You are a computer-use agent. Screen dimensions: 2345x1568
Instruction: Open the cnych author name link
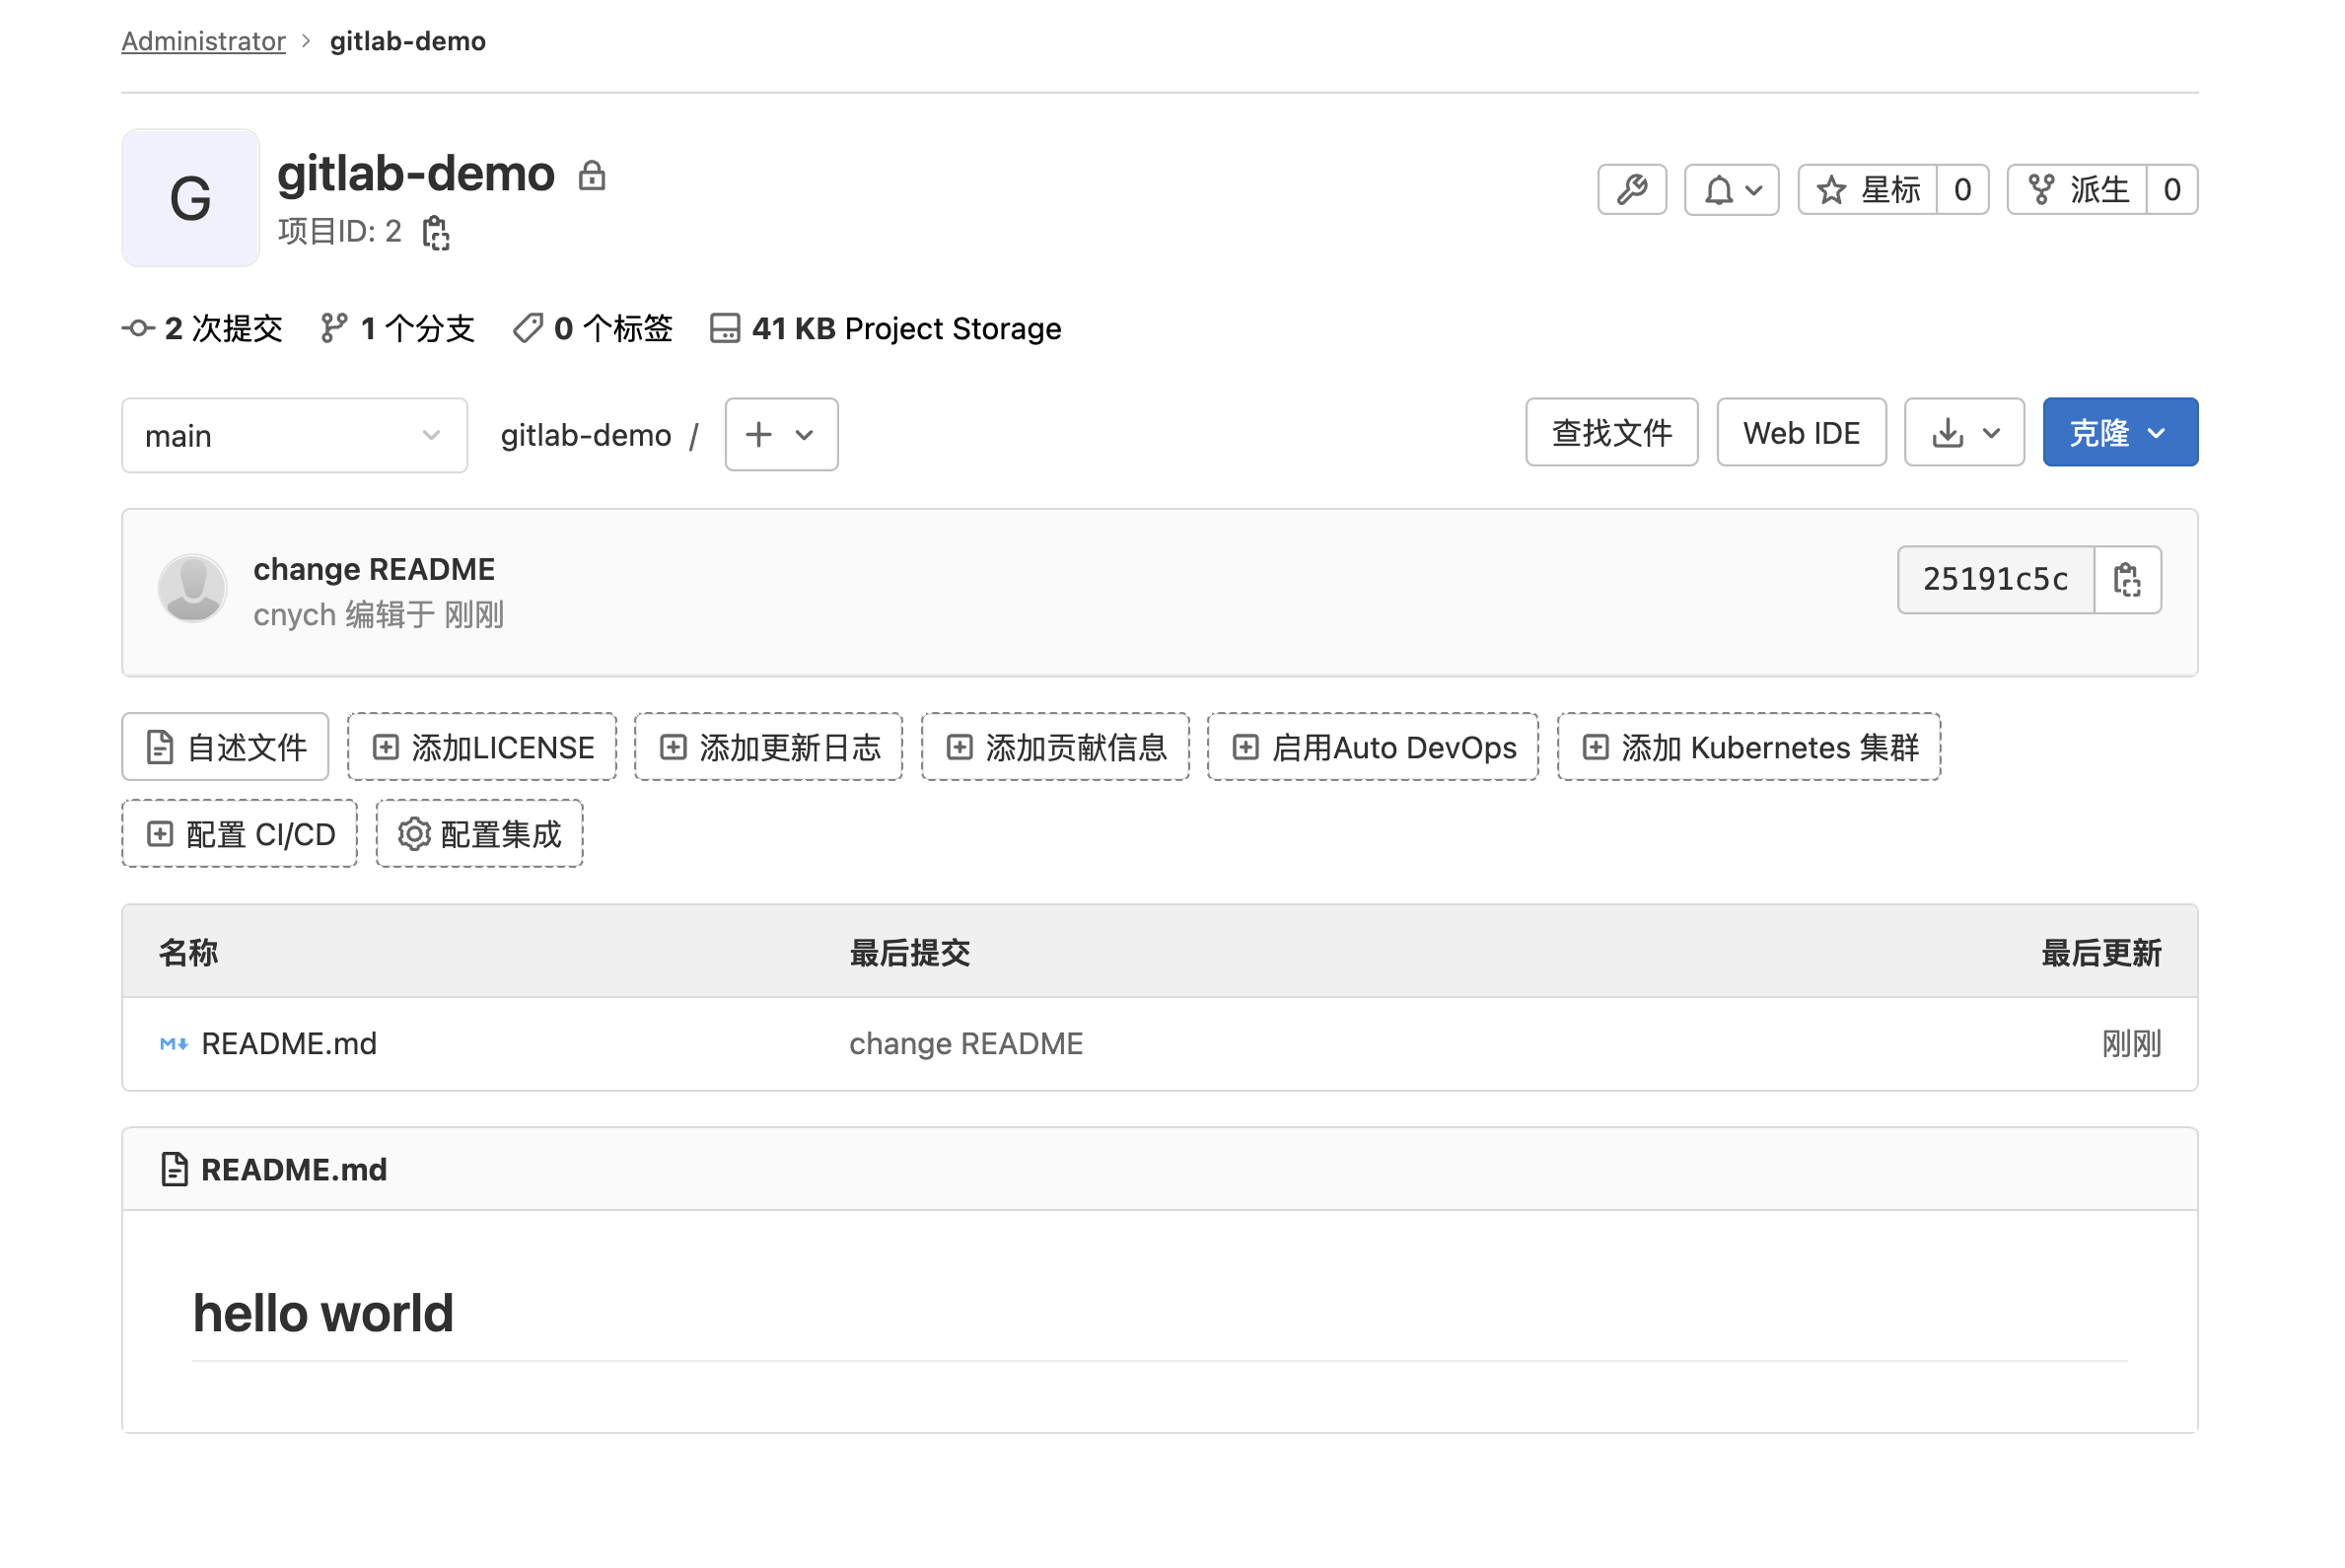tap(294, 614)
